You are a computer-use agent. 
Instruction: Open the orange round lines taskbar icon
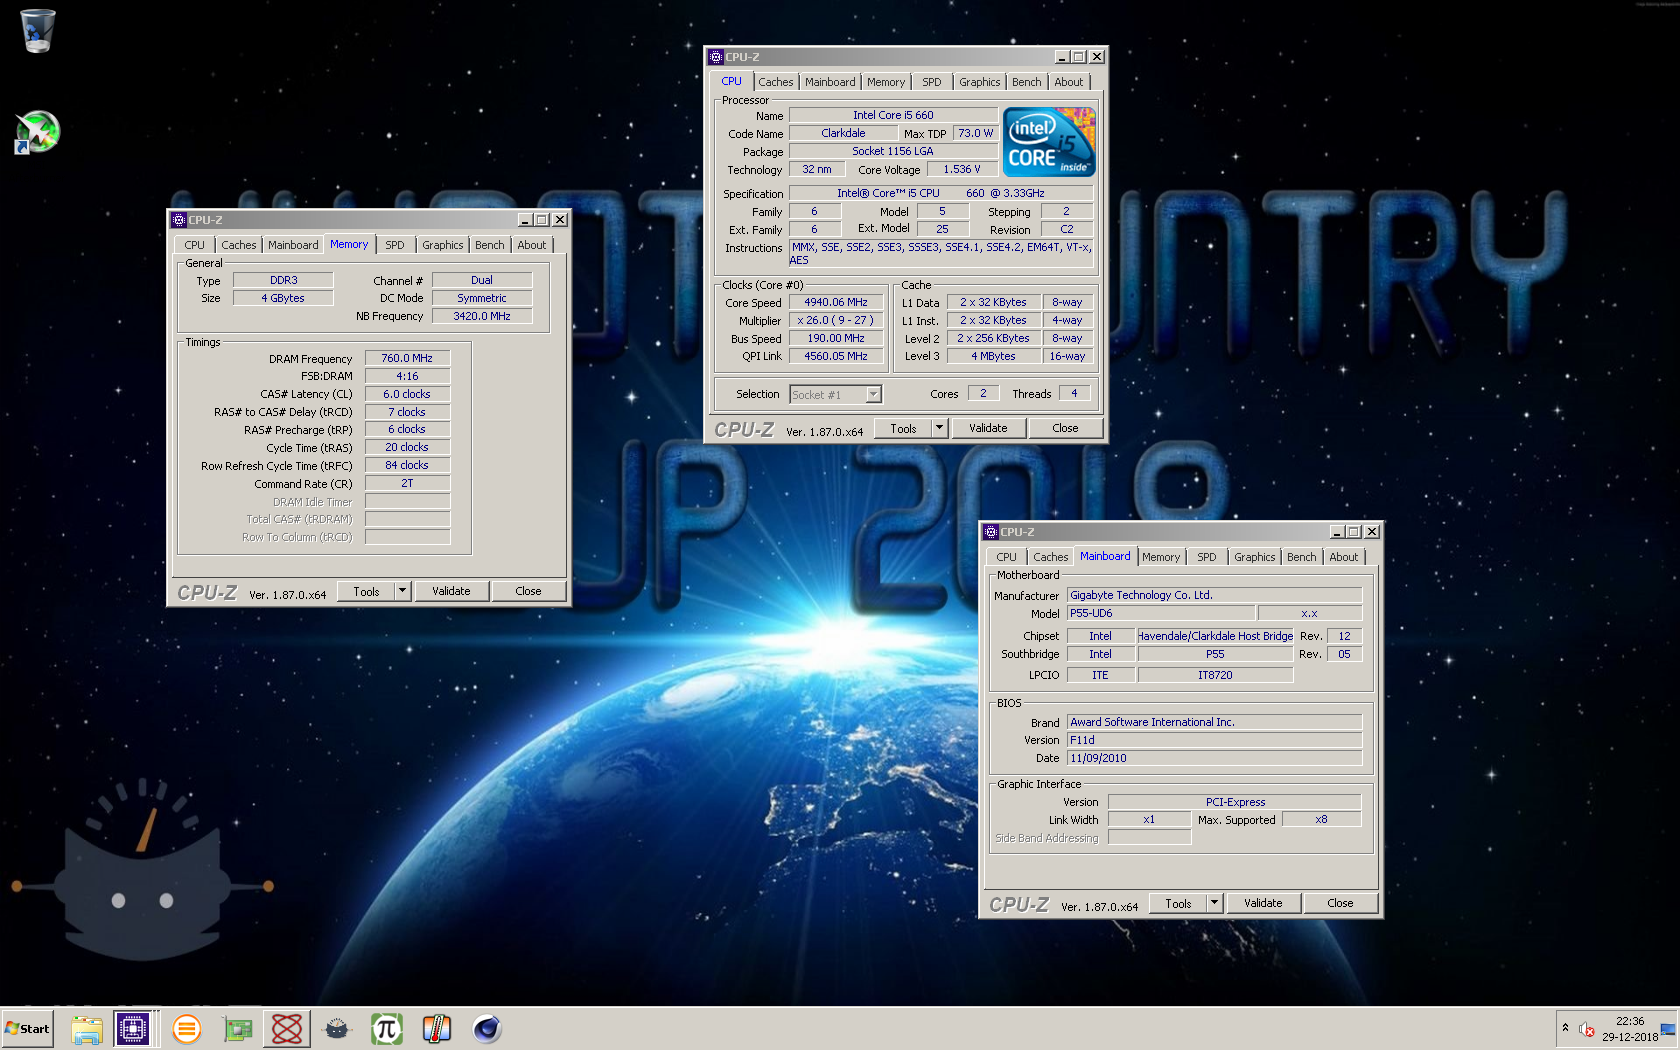[x=186, y=1029]
